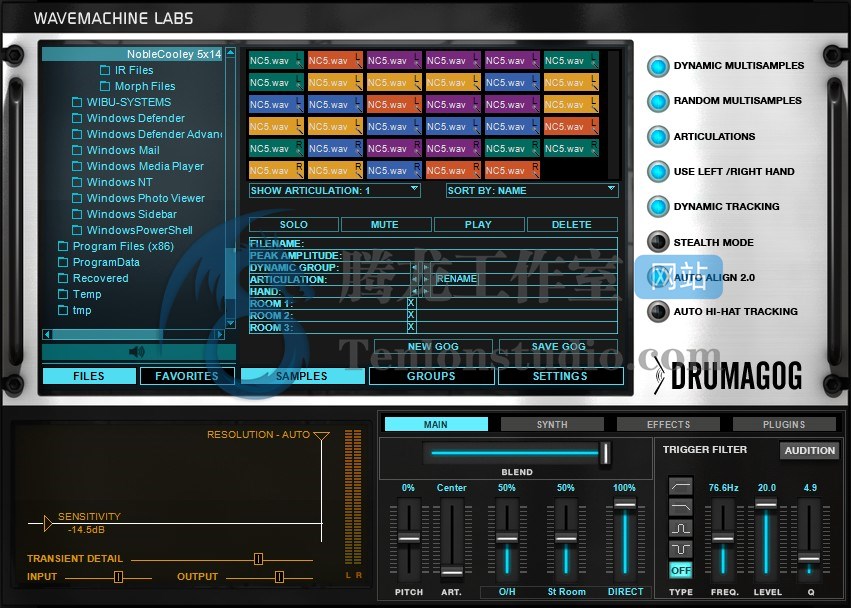Click the Blend slider handle
The image size is (851, 608).
tap(605, 454)
